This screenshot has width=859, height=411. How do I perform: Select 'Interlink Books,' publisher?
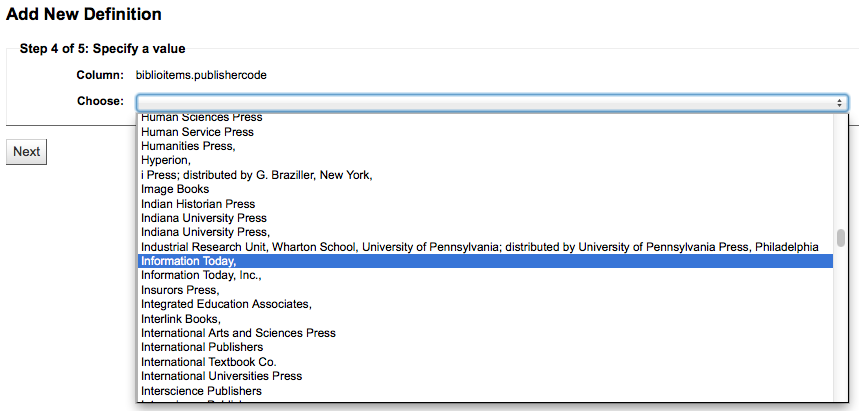(181, 319)
